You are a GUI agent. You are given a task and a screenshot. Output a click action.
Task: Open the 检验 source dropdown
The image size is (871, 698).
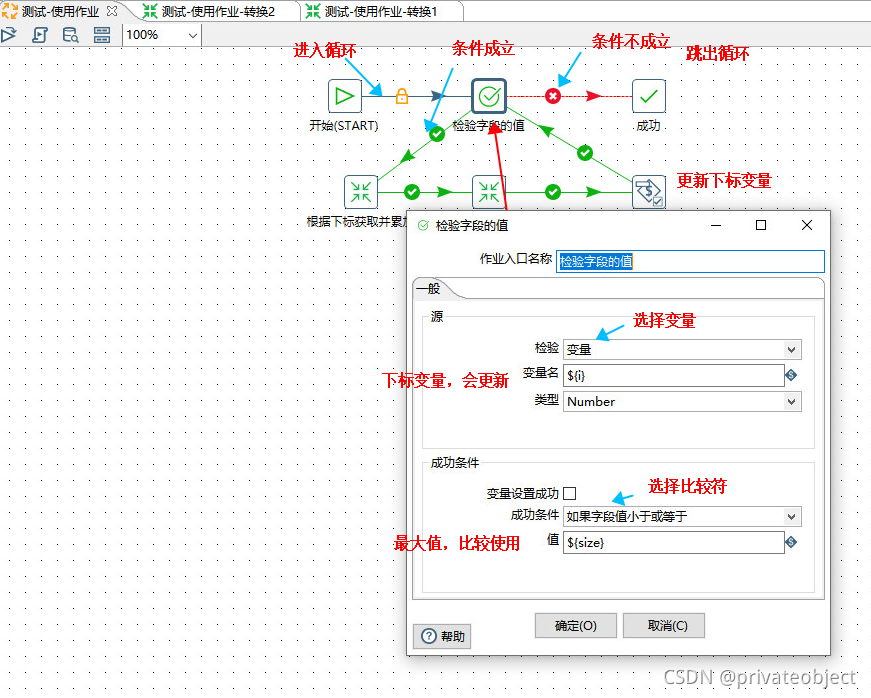click(x=682, y=349)
